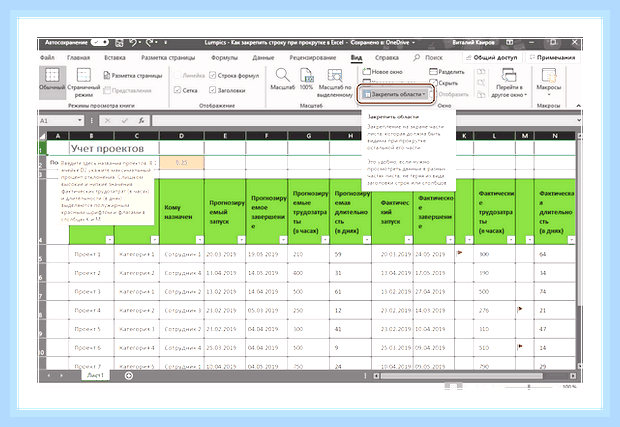Open the Undo history dropdown arrow
The height and width of the screenshot is (427, 620).
coord(140,42)
